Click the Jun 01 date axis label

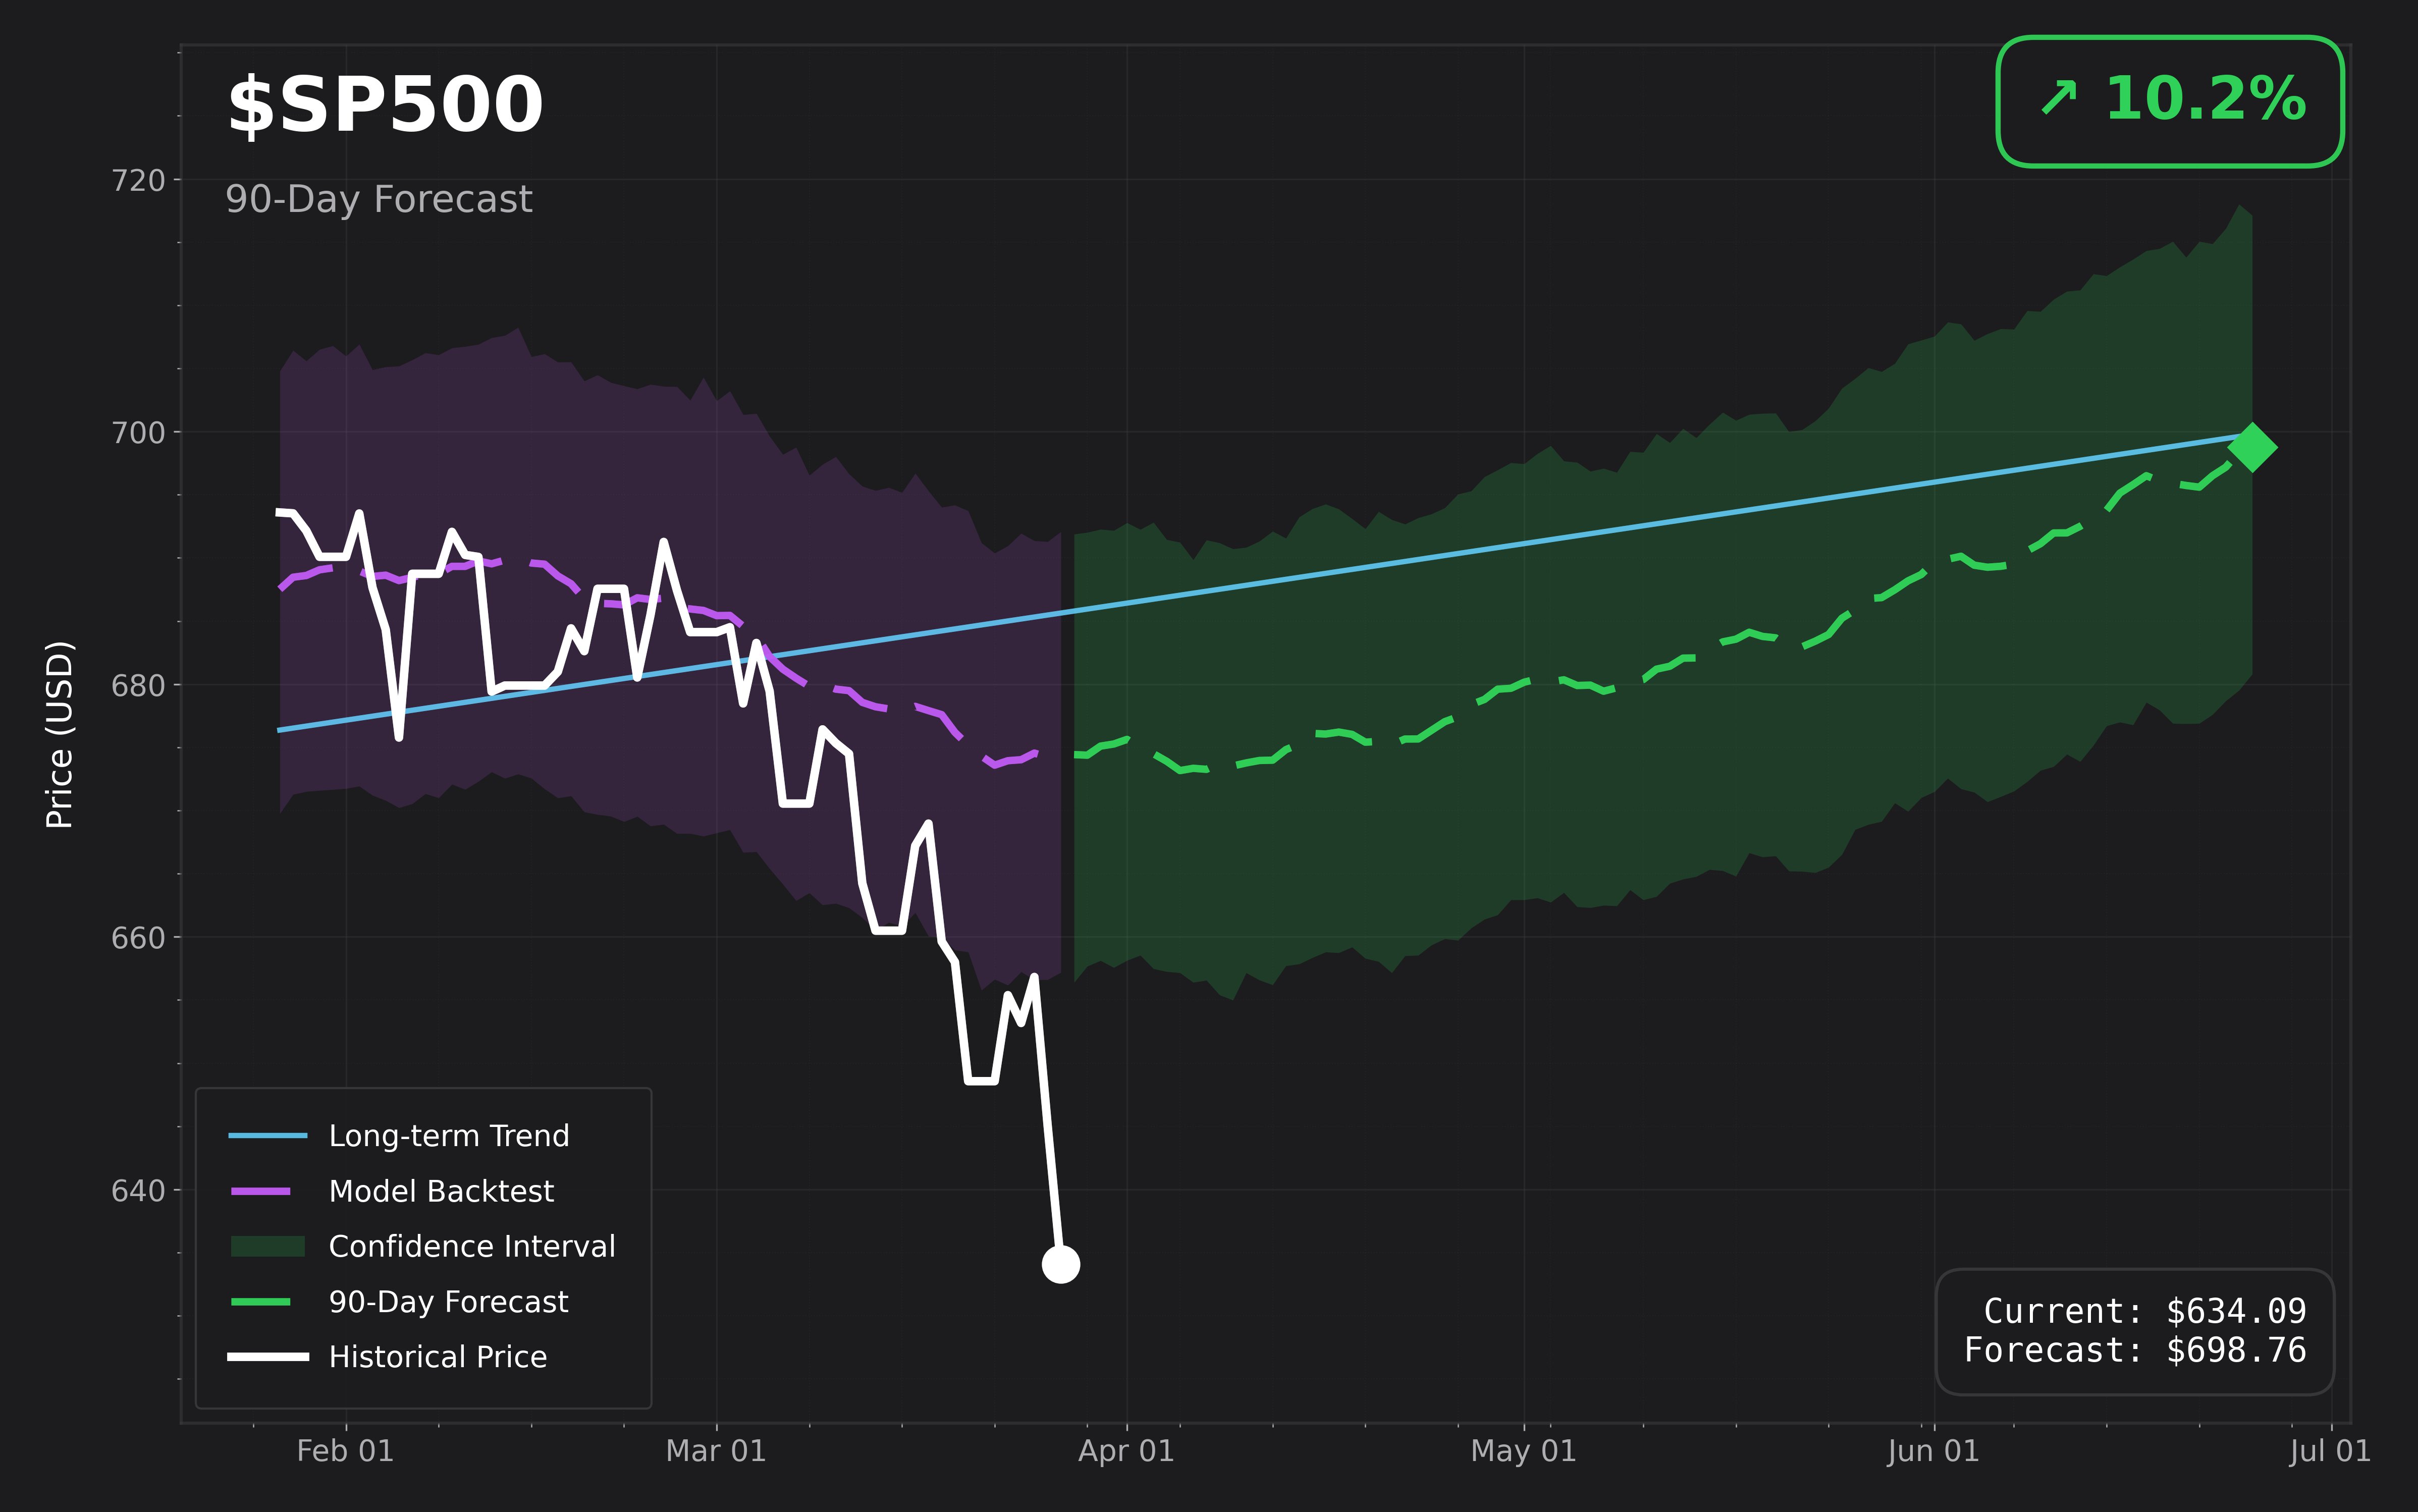click(1933, 1451)
